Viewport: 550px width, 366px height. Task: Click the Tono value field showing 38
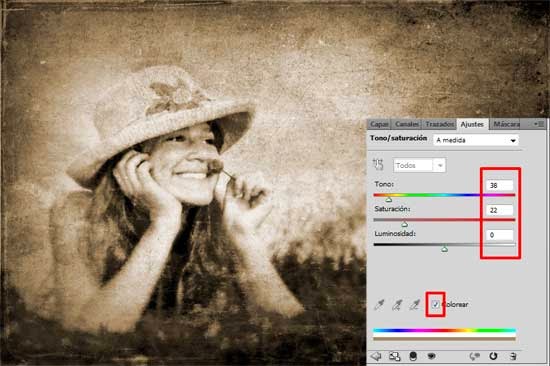pos(499,185)
